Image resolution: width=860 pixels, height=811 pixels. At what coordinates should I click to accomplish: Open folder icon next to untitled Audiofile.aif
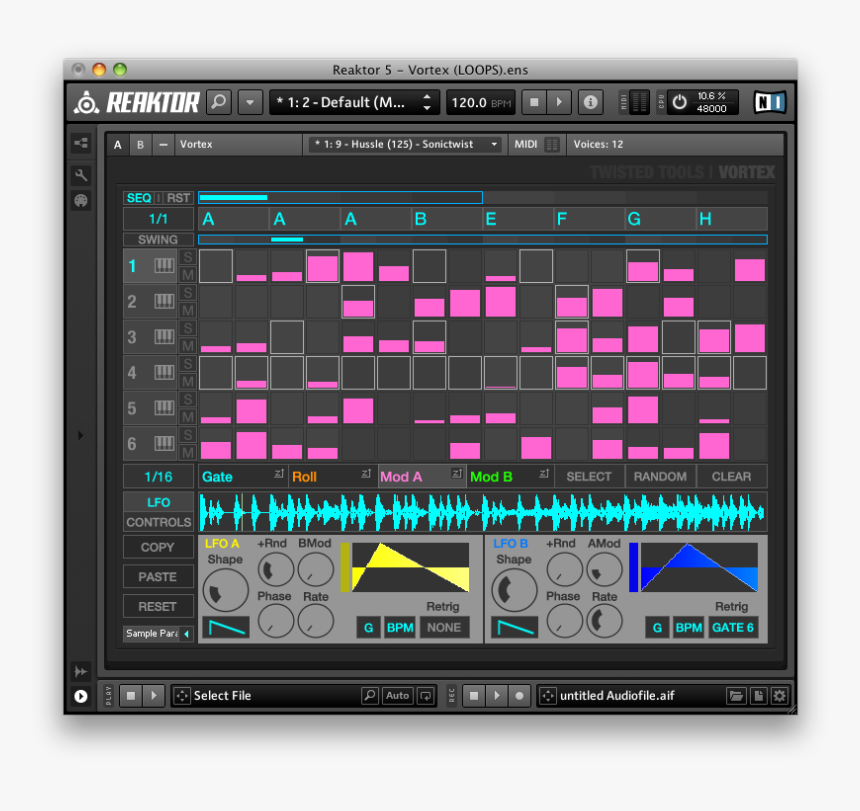(x=736, y=696)
